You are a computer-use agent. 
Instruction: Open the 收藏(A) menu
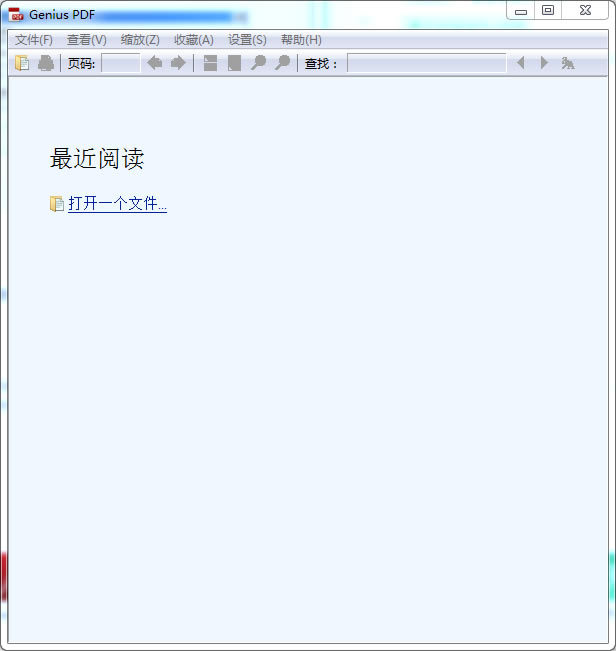(194, 40)
